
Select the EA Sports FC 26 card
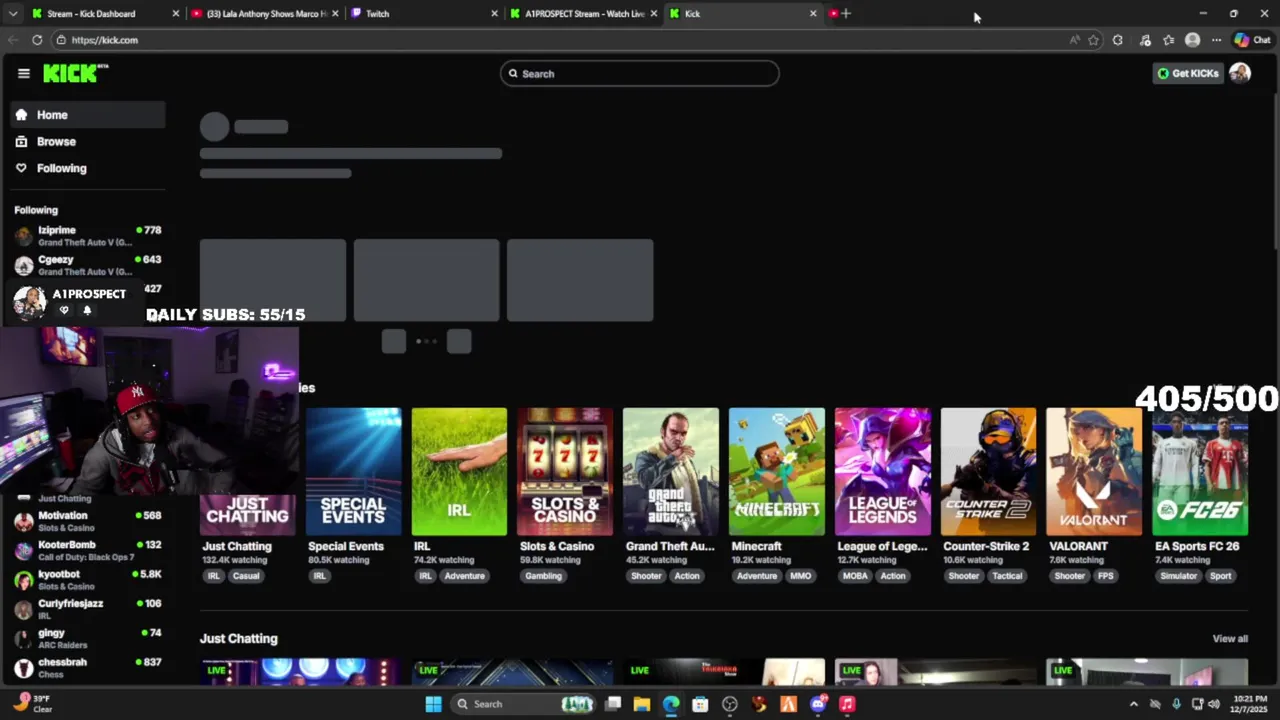(1200, 472)
